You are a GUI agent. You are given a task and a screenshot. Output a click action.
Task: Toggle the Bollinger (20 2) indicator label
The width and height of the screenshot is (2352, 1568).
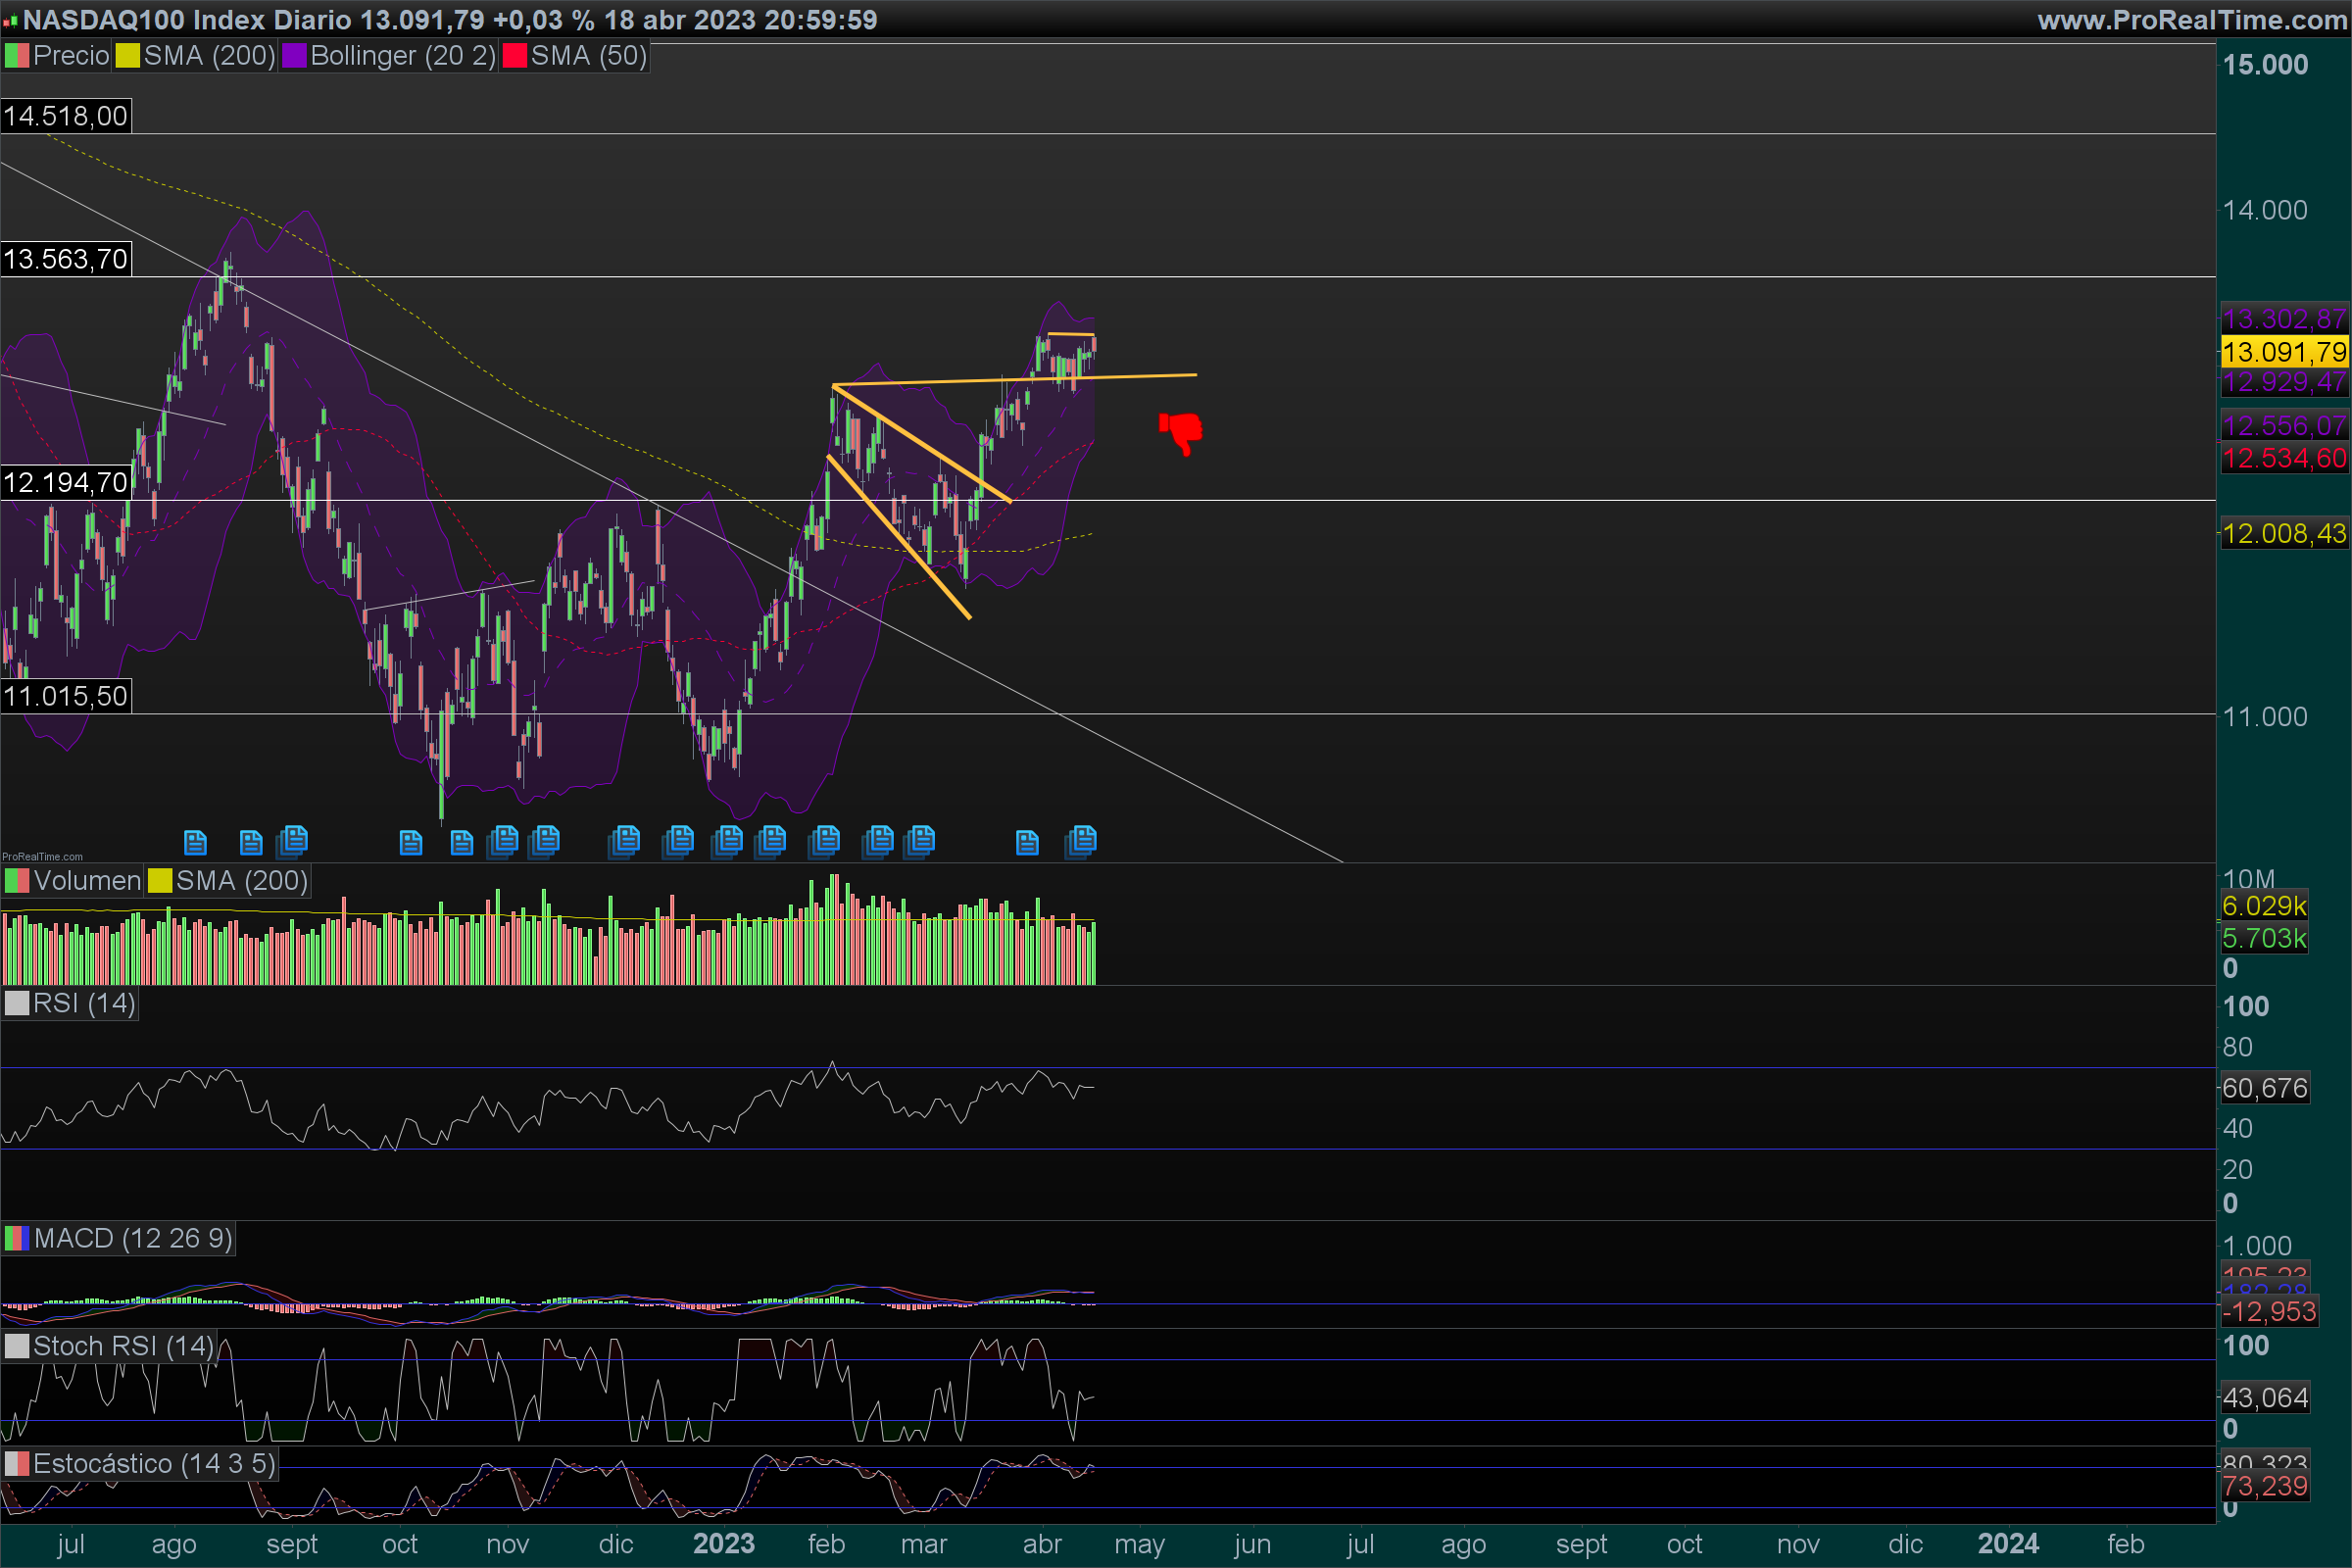coord(402,55)
